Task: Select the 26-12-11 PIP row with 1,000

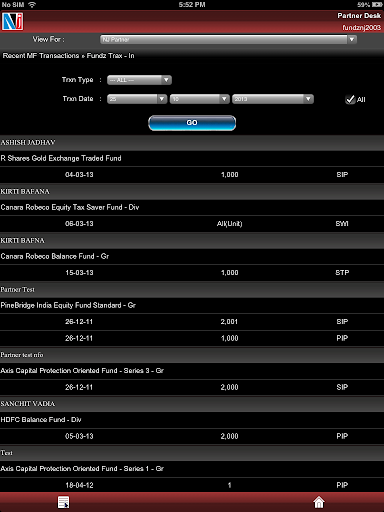Action: click(x=192, y=338)
